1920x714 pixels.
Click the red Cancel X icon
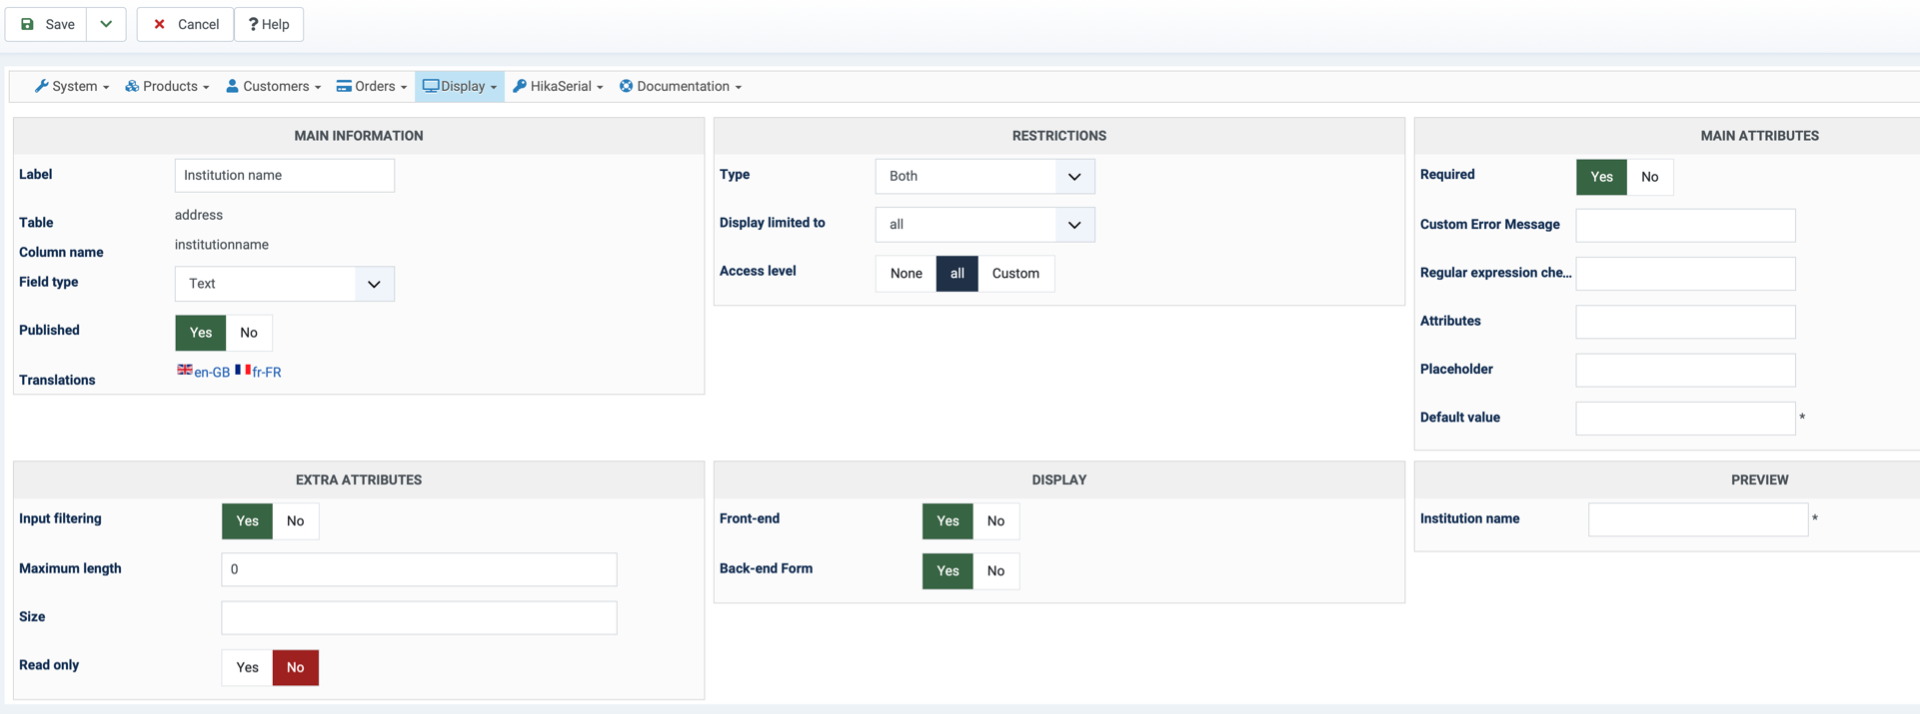159,24
